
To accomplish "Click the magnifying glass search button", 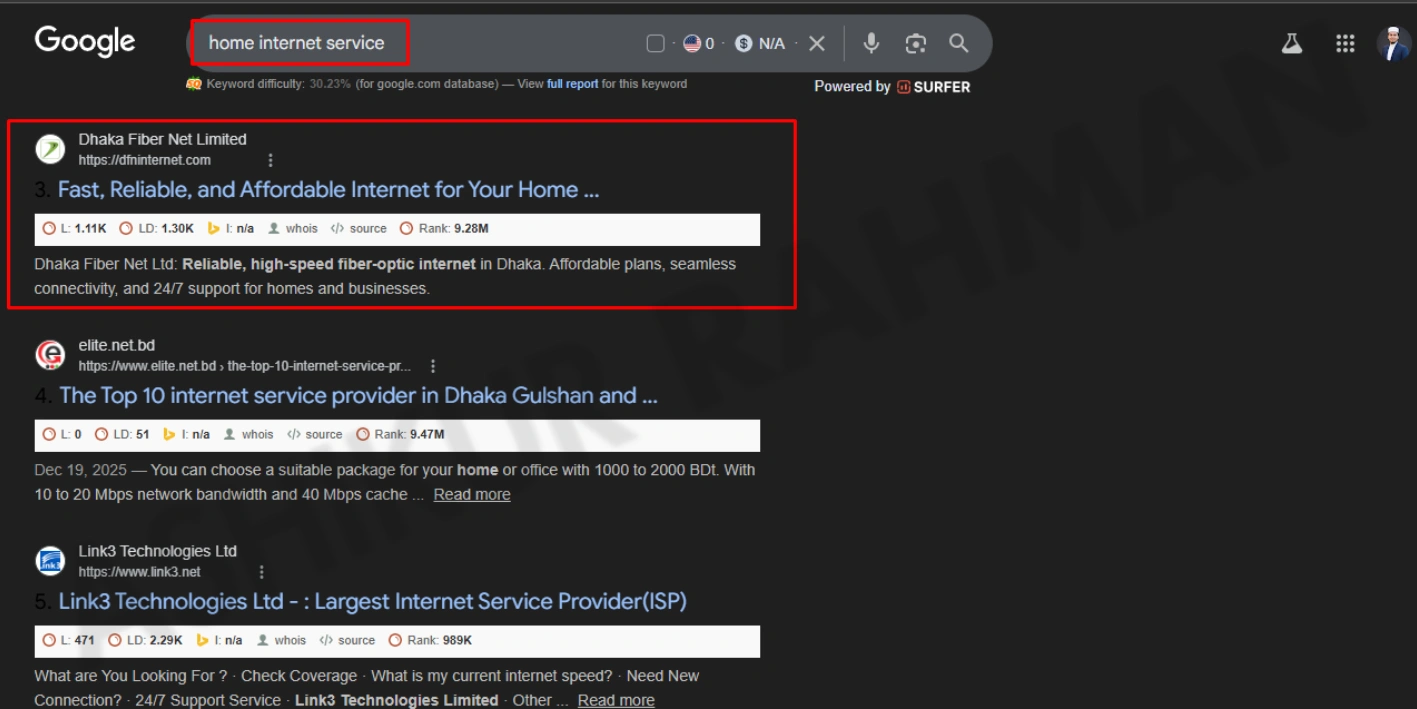I will (959, 43).
